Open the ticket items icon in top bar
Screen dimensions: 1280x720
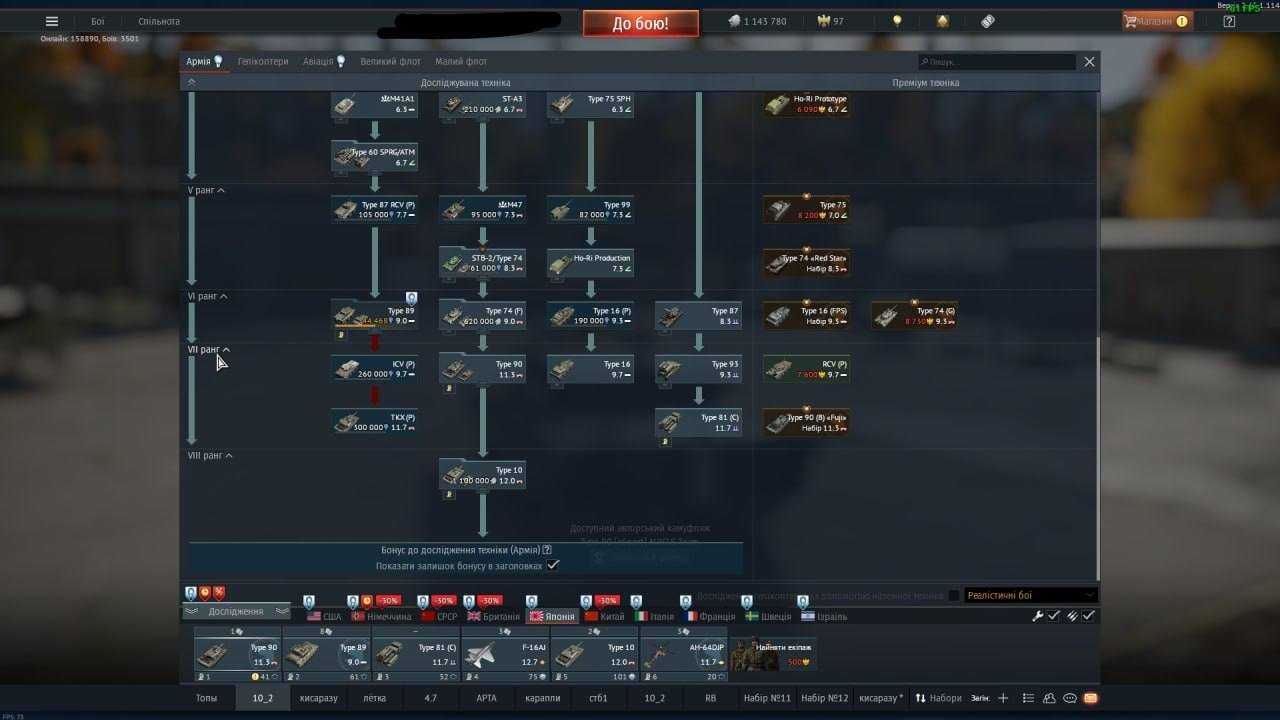988,21
